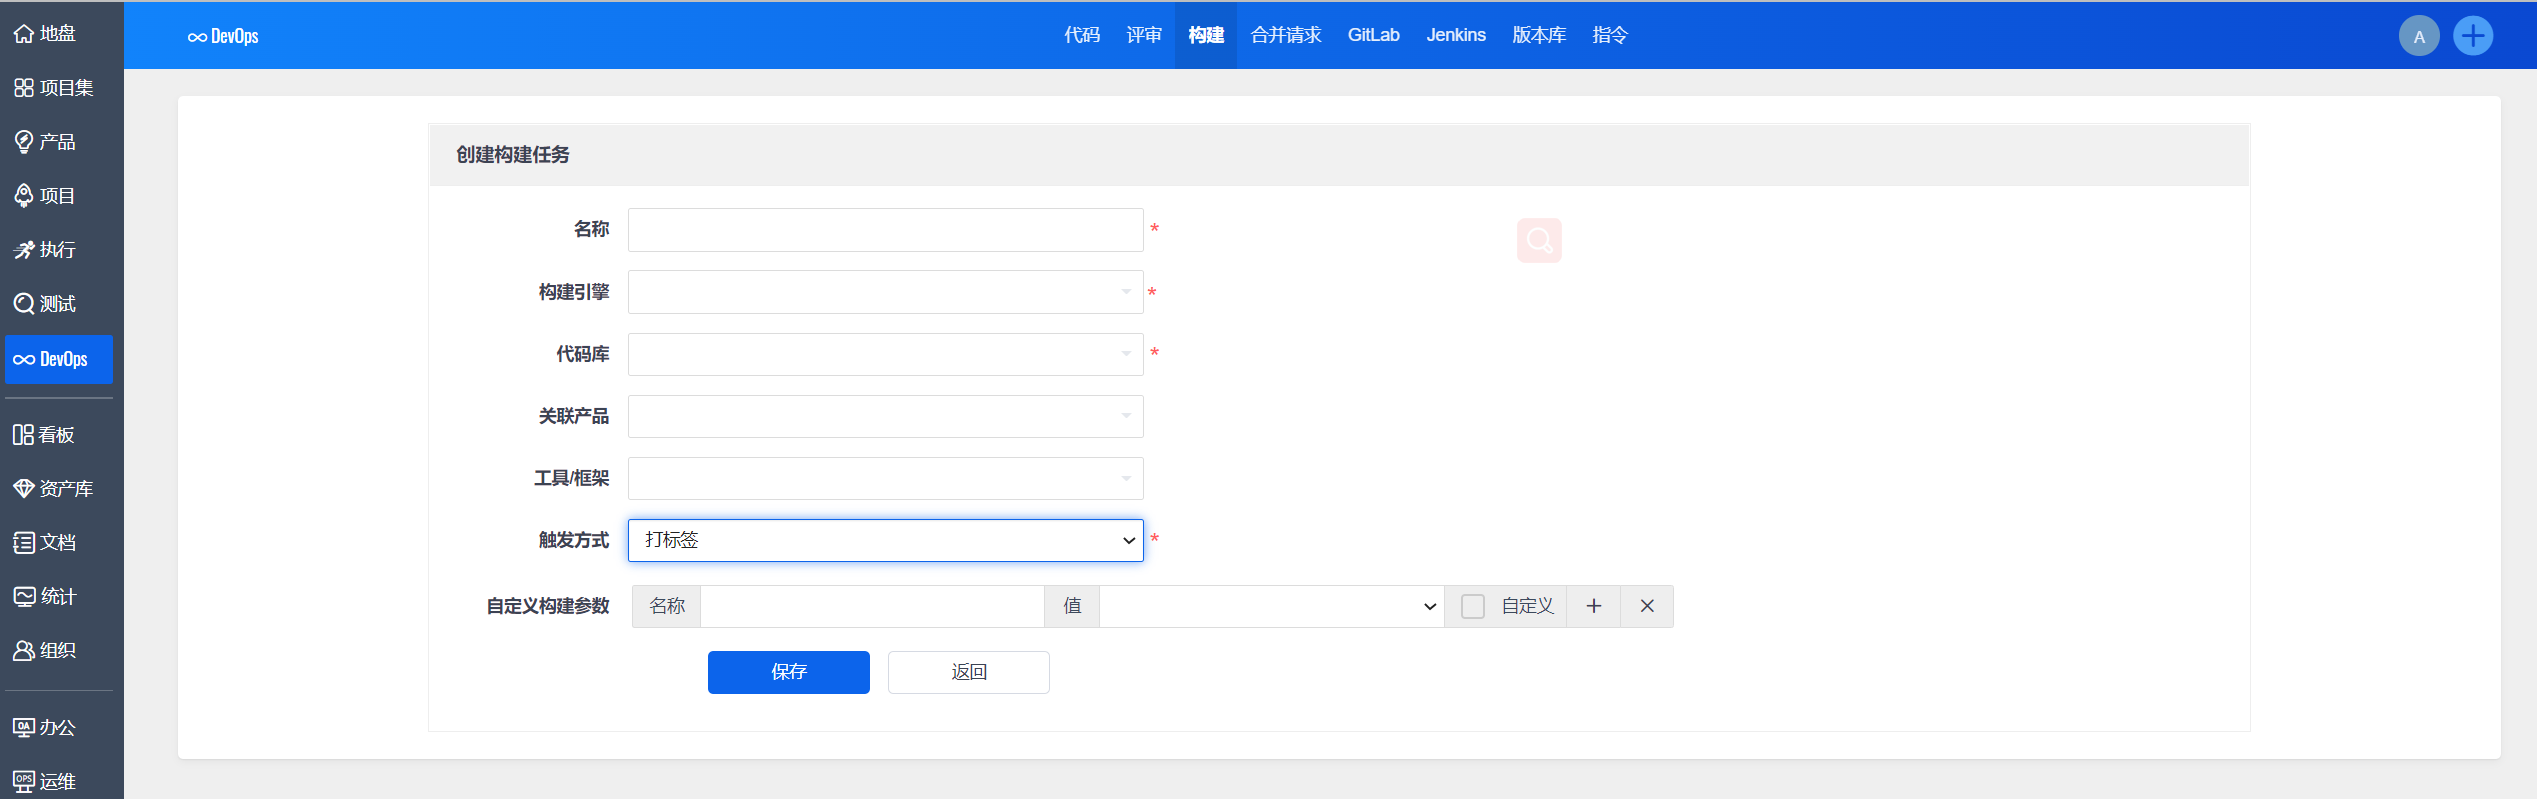Click the 名称 name input field

885,230
